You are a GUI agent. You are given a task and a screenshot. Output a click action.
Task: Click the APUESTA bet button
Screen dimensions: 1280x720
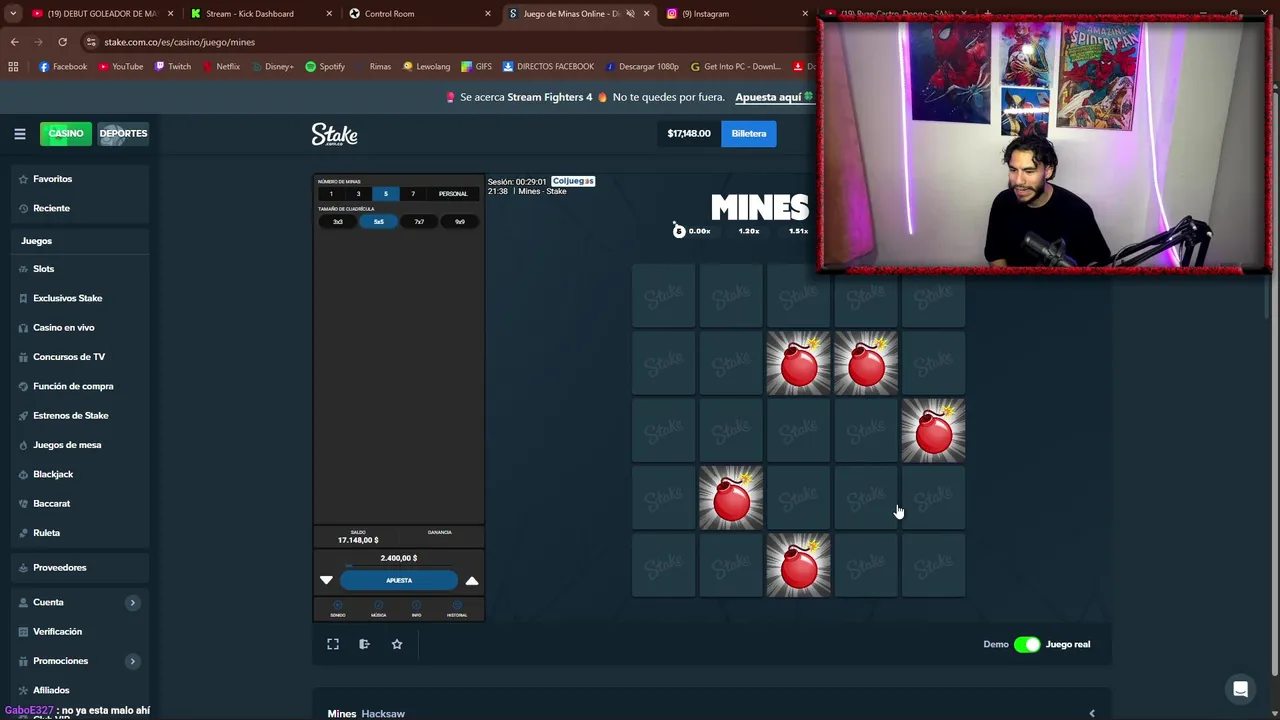coord(399,580)
